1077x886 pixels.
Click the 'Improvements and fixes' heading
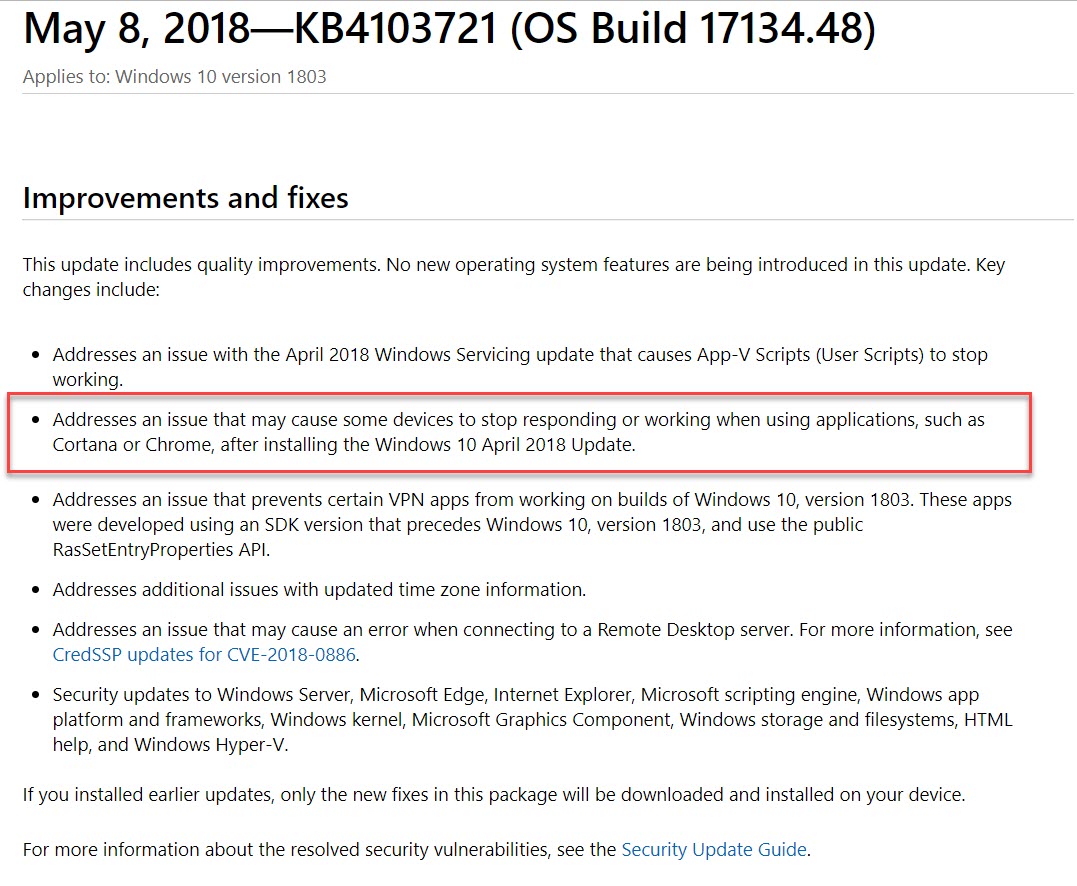point(185,198)
